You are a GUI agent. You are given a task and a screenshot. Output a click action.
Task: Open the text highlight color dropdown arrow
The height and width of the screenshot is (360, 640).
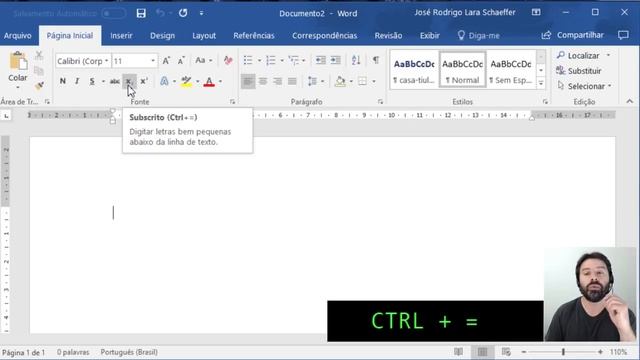pos(198,82)
